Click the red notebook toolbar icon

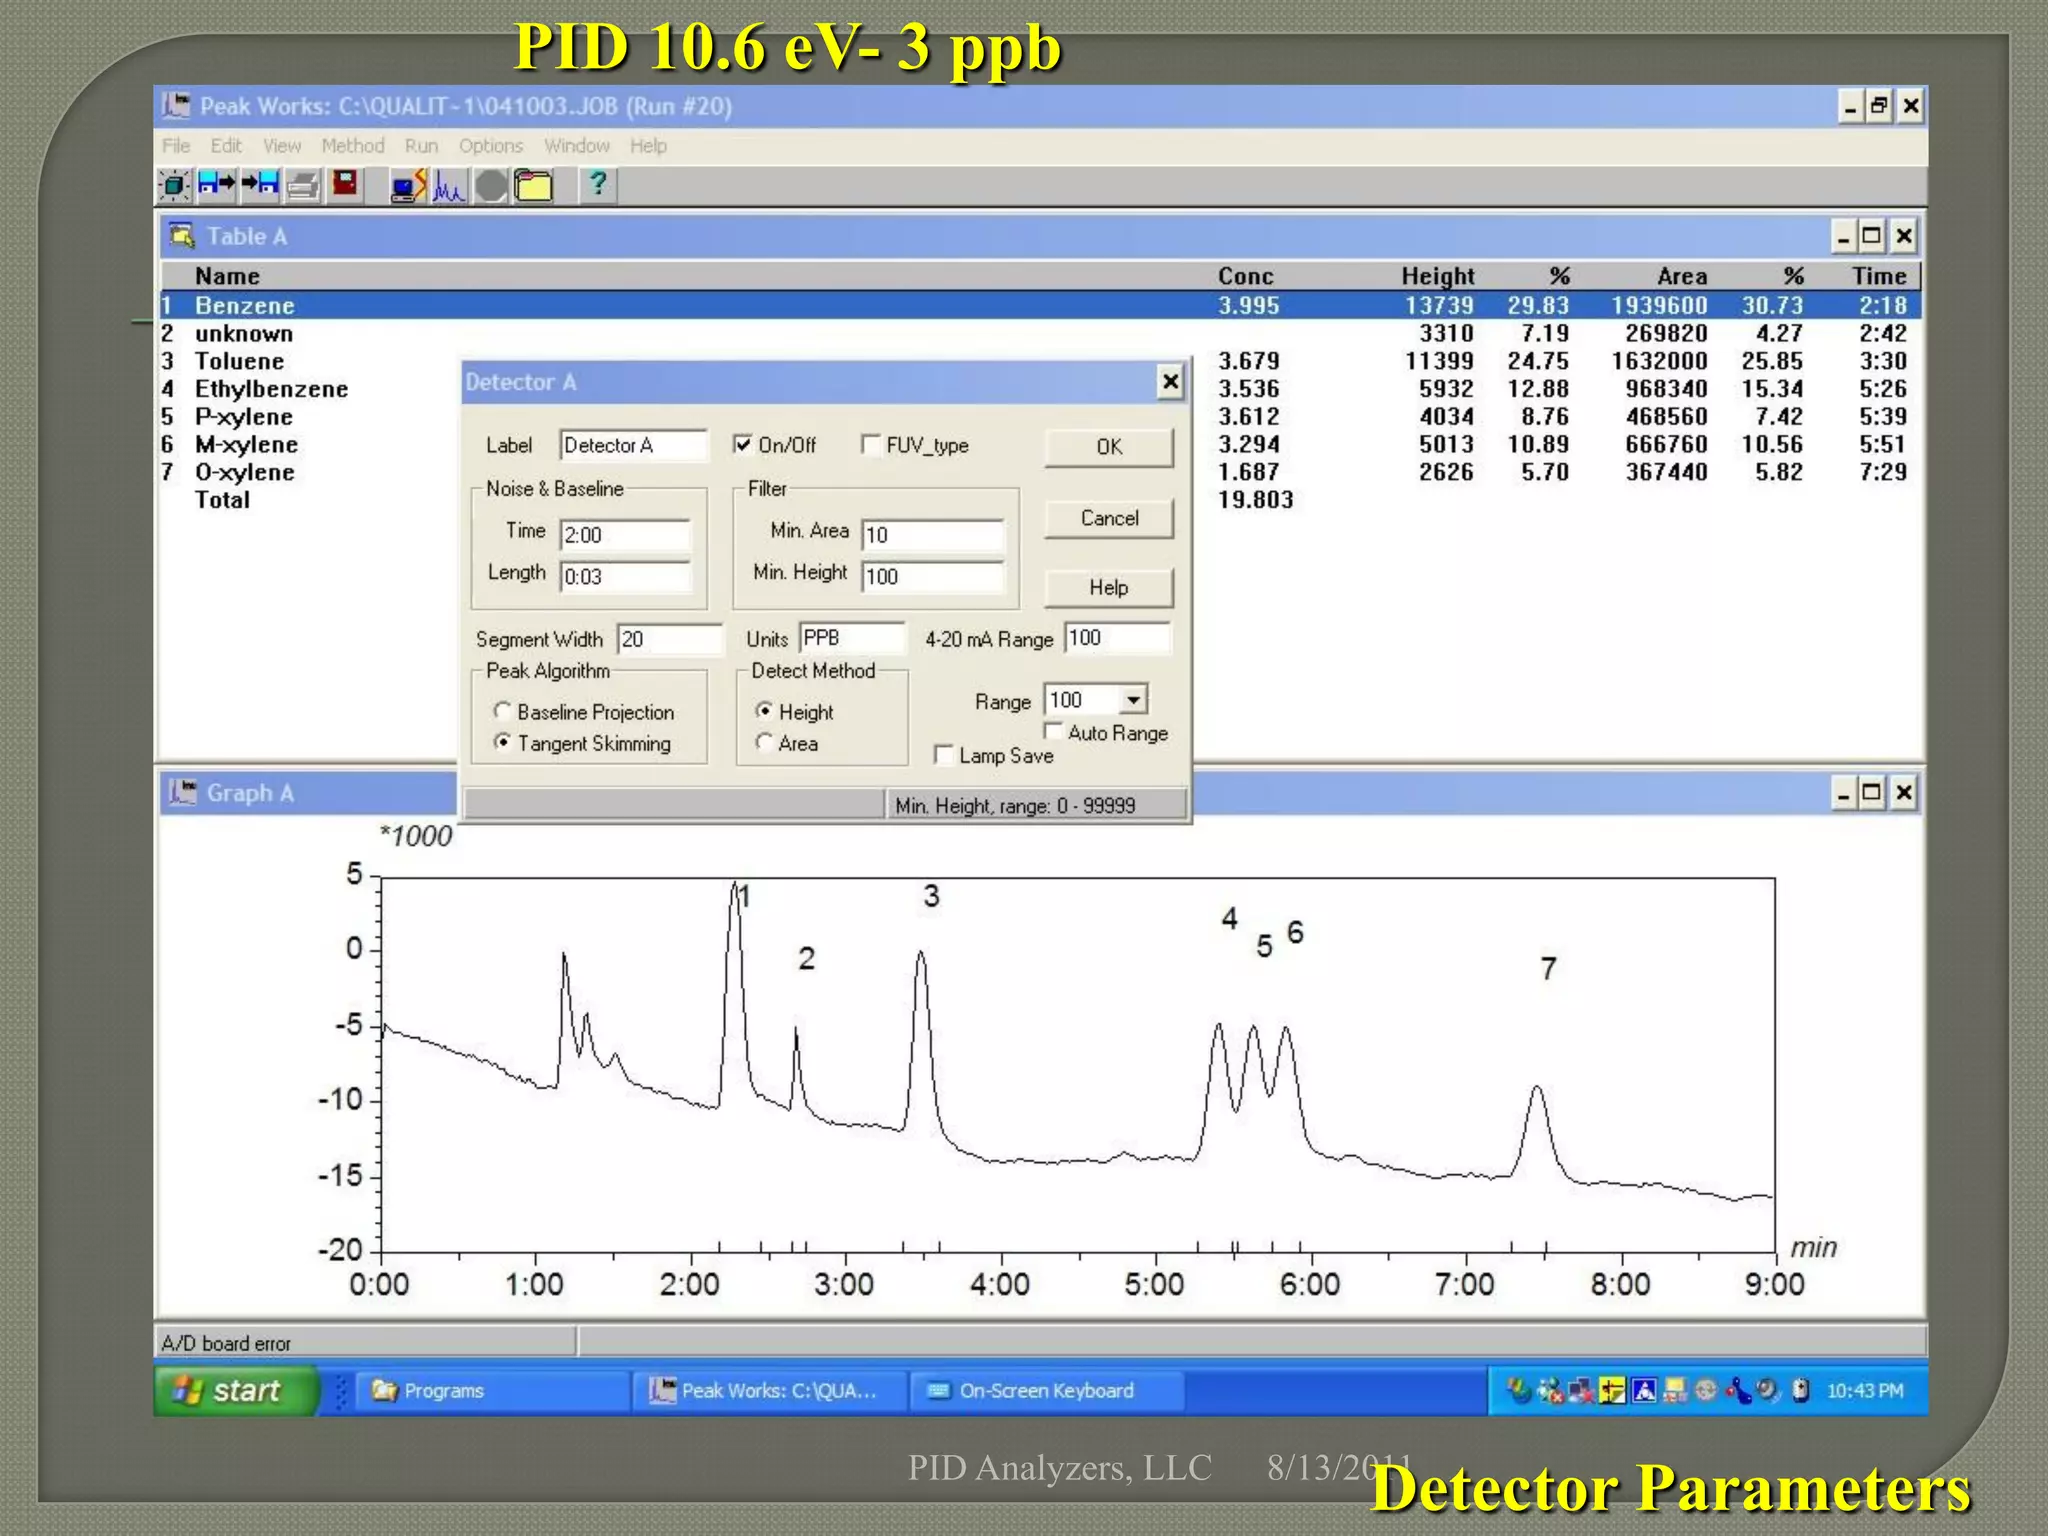coord(345,184)
